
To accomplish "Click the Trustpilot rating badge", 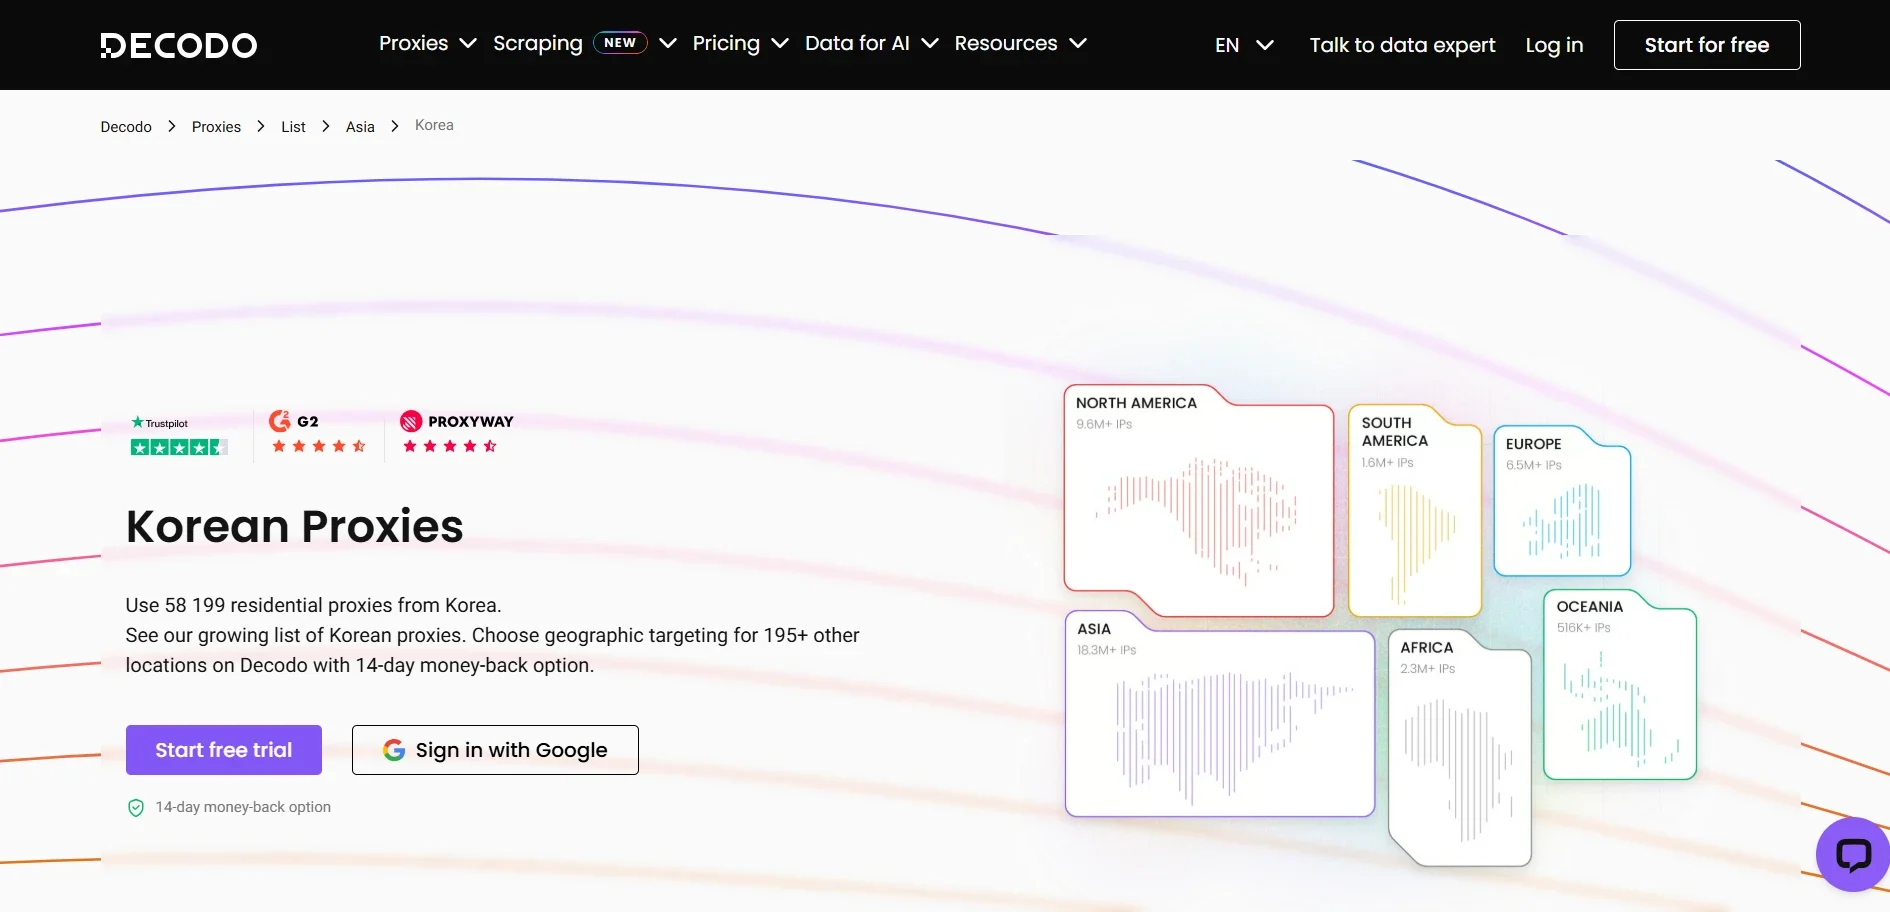I will [179, 436].
